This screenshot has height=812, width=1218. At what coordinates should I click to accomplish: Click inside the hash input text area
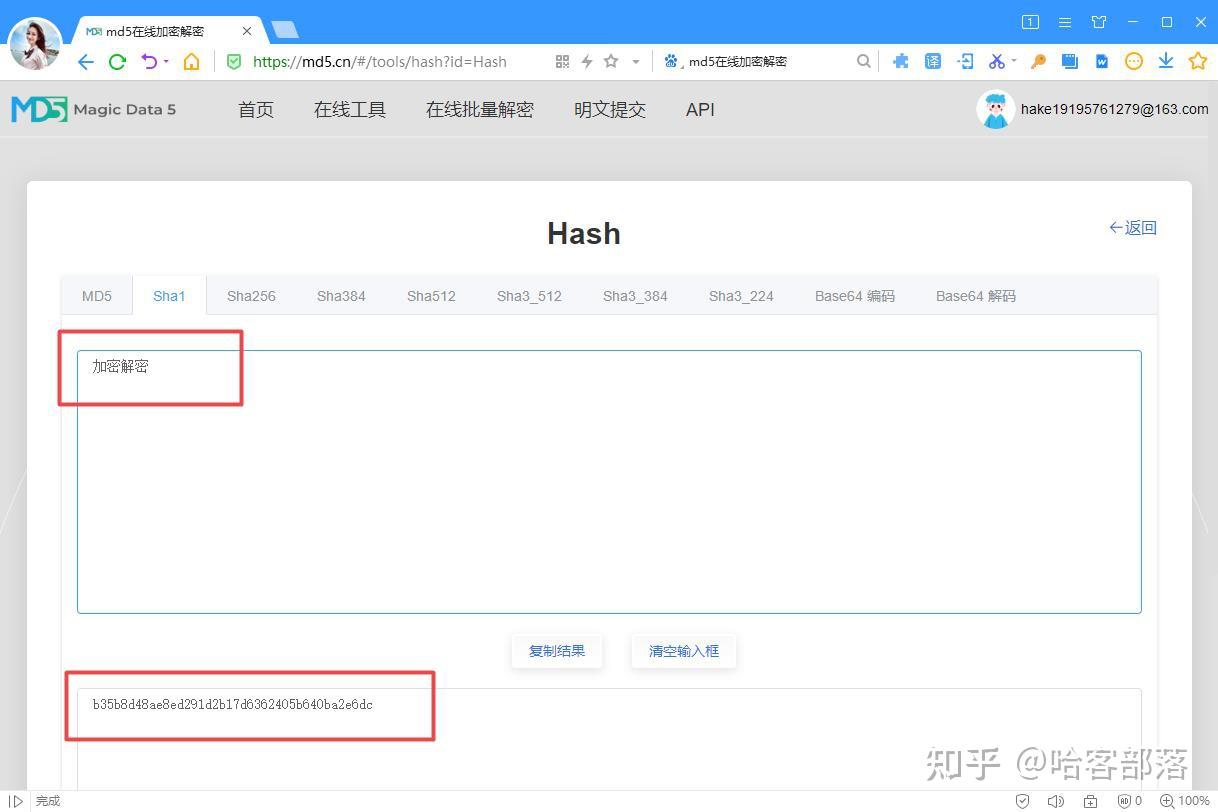[x=608, y=480]
